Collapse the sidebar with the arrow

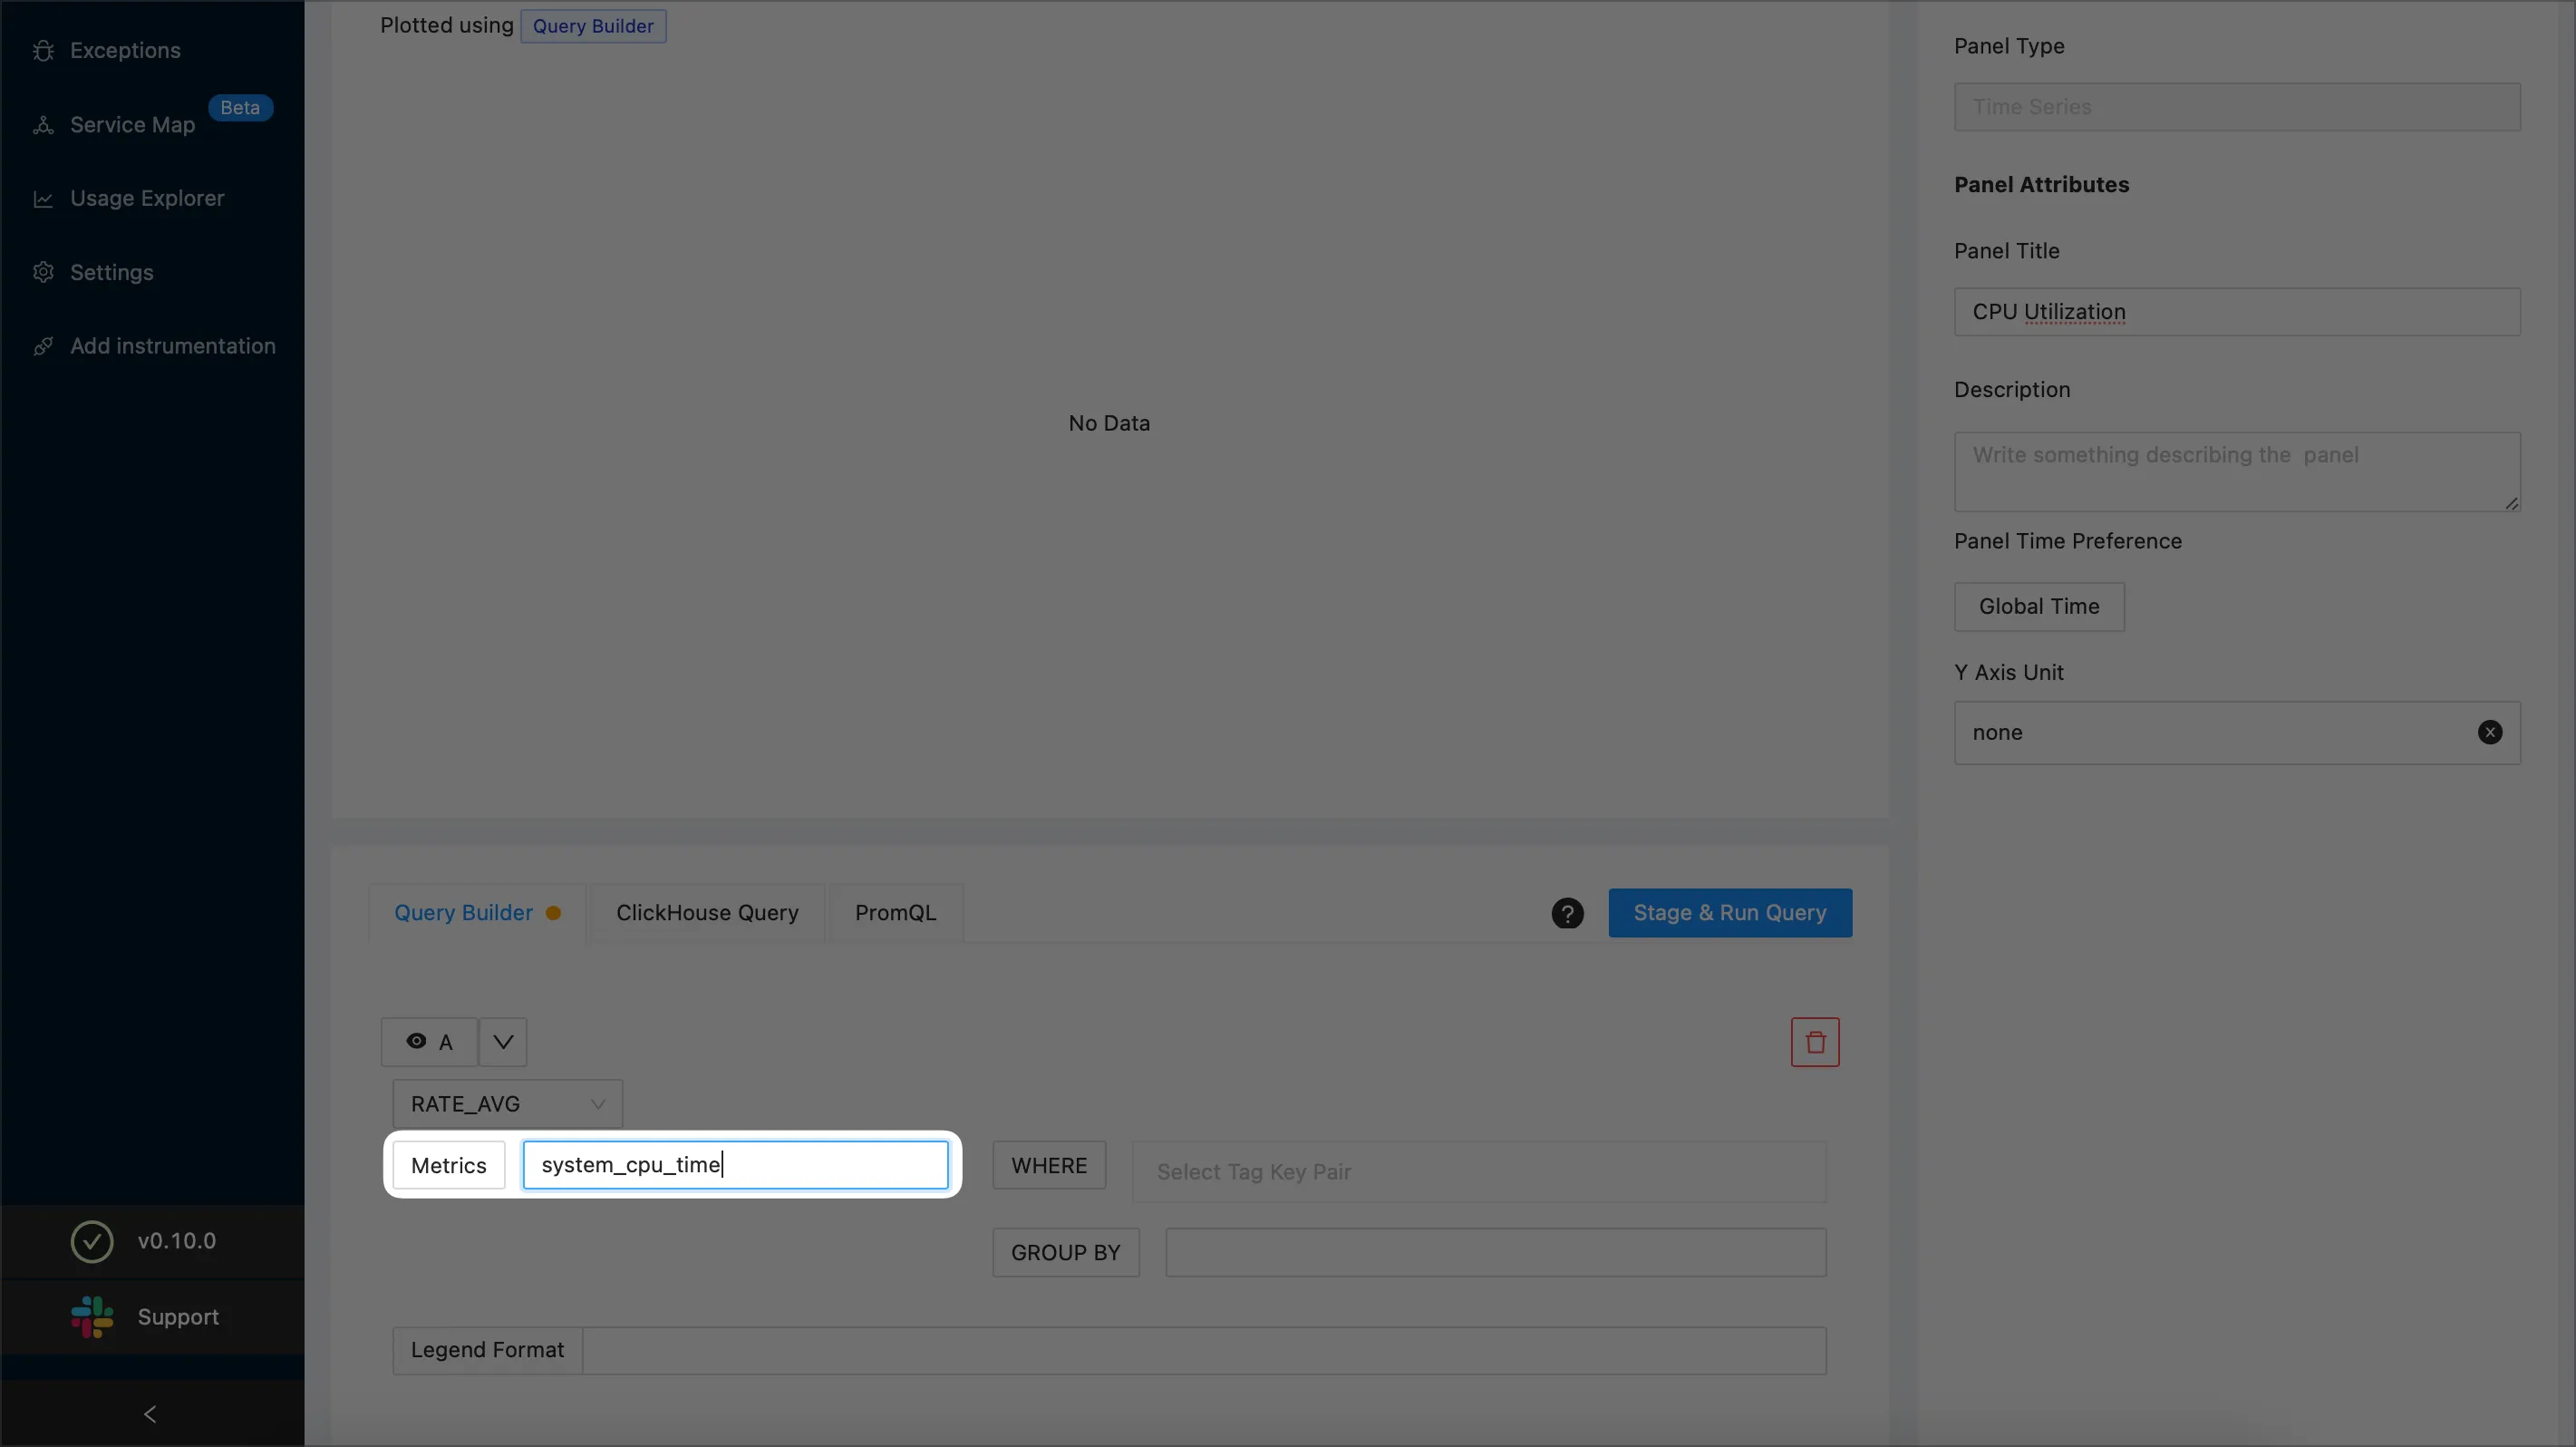point(150,1414)
